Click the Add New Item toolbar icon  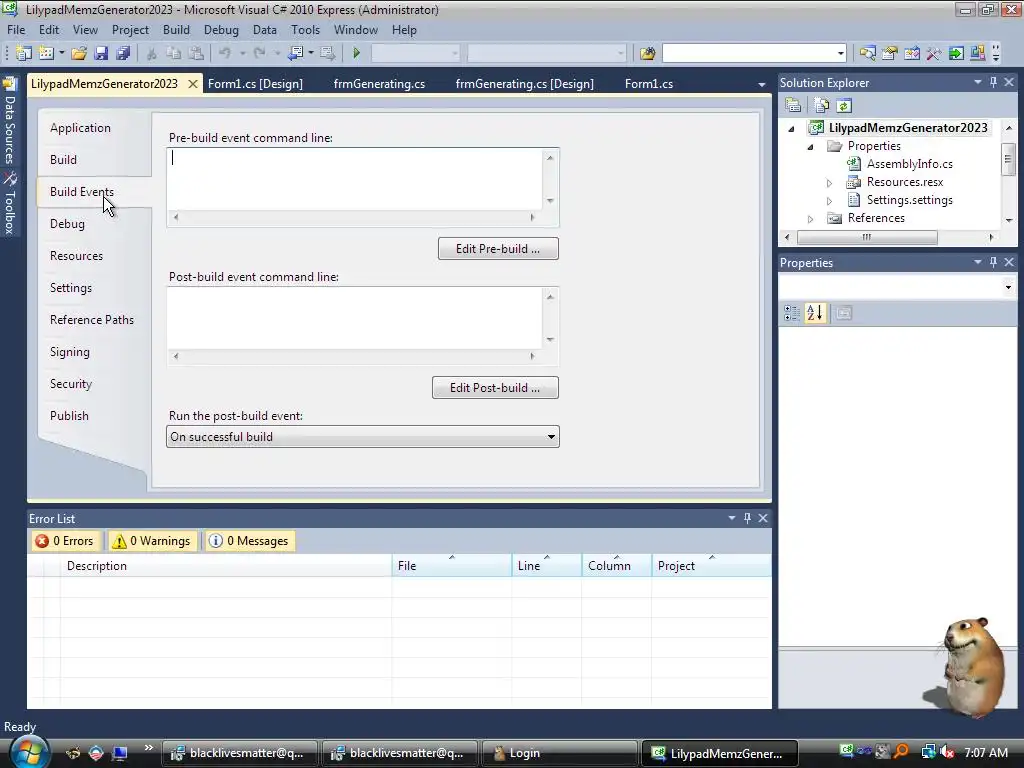46,53
